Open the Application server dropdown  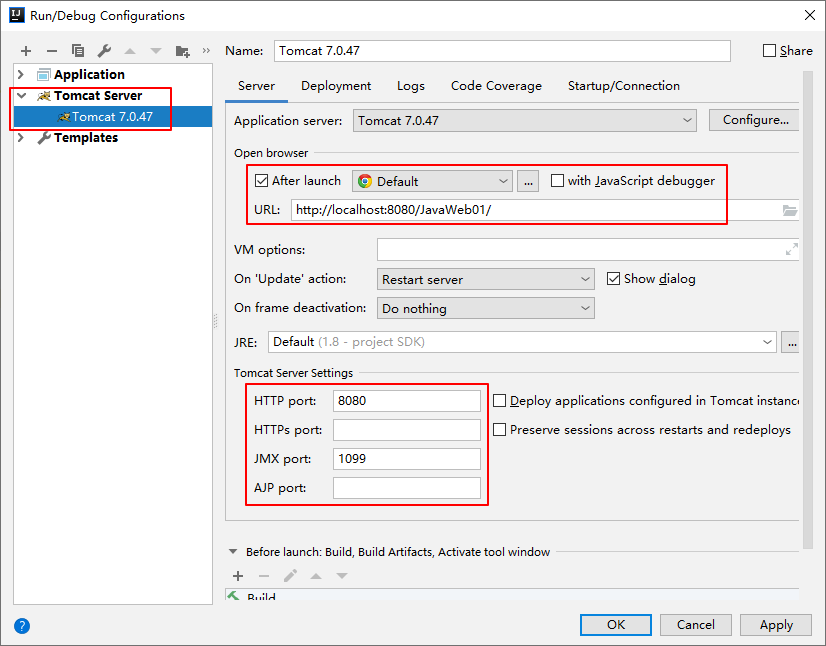point(524,120)
